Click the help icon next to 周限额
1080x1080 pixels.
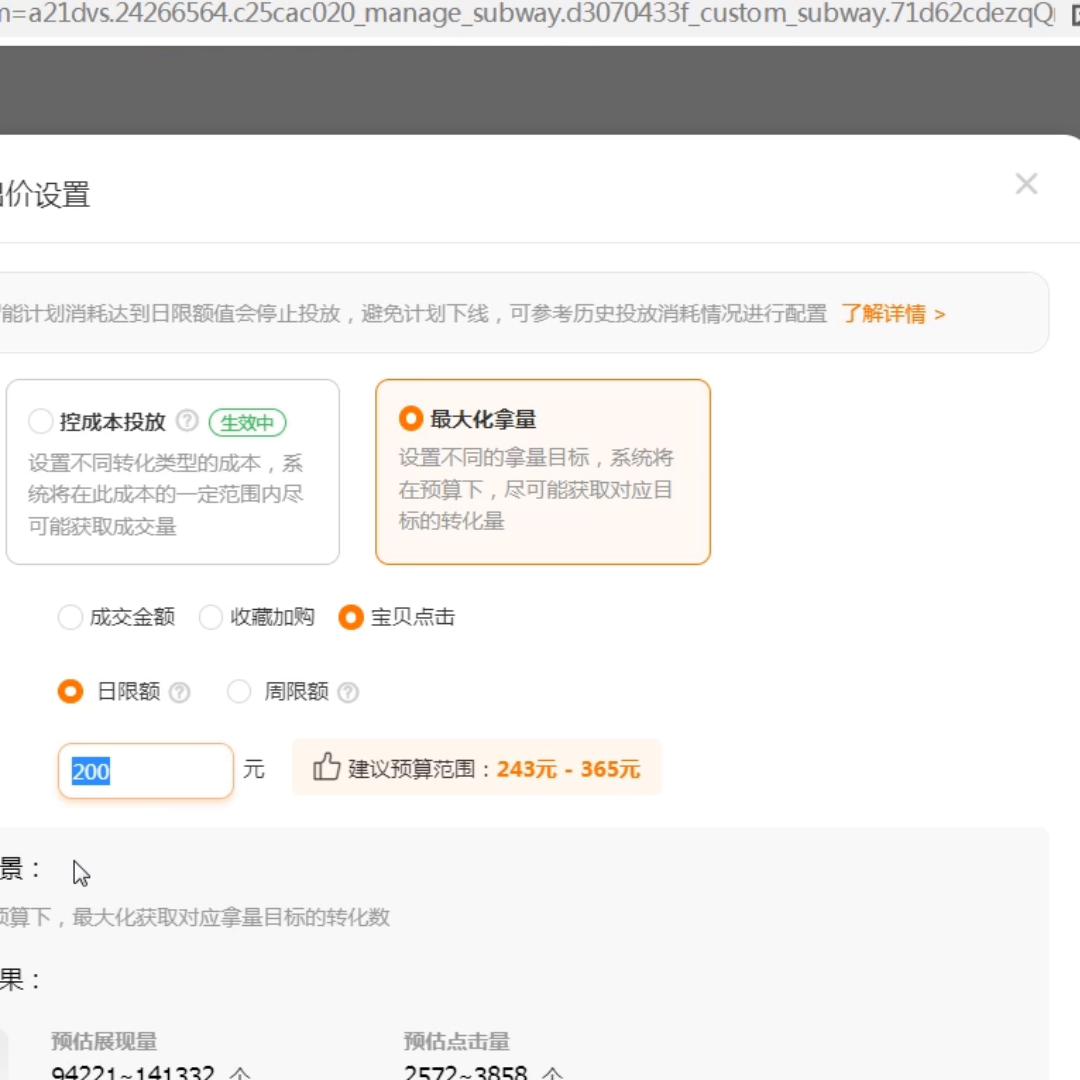(x=348, y=691)
